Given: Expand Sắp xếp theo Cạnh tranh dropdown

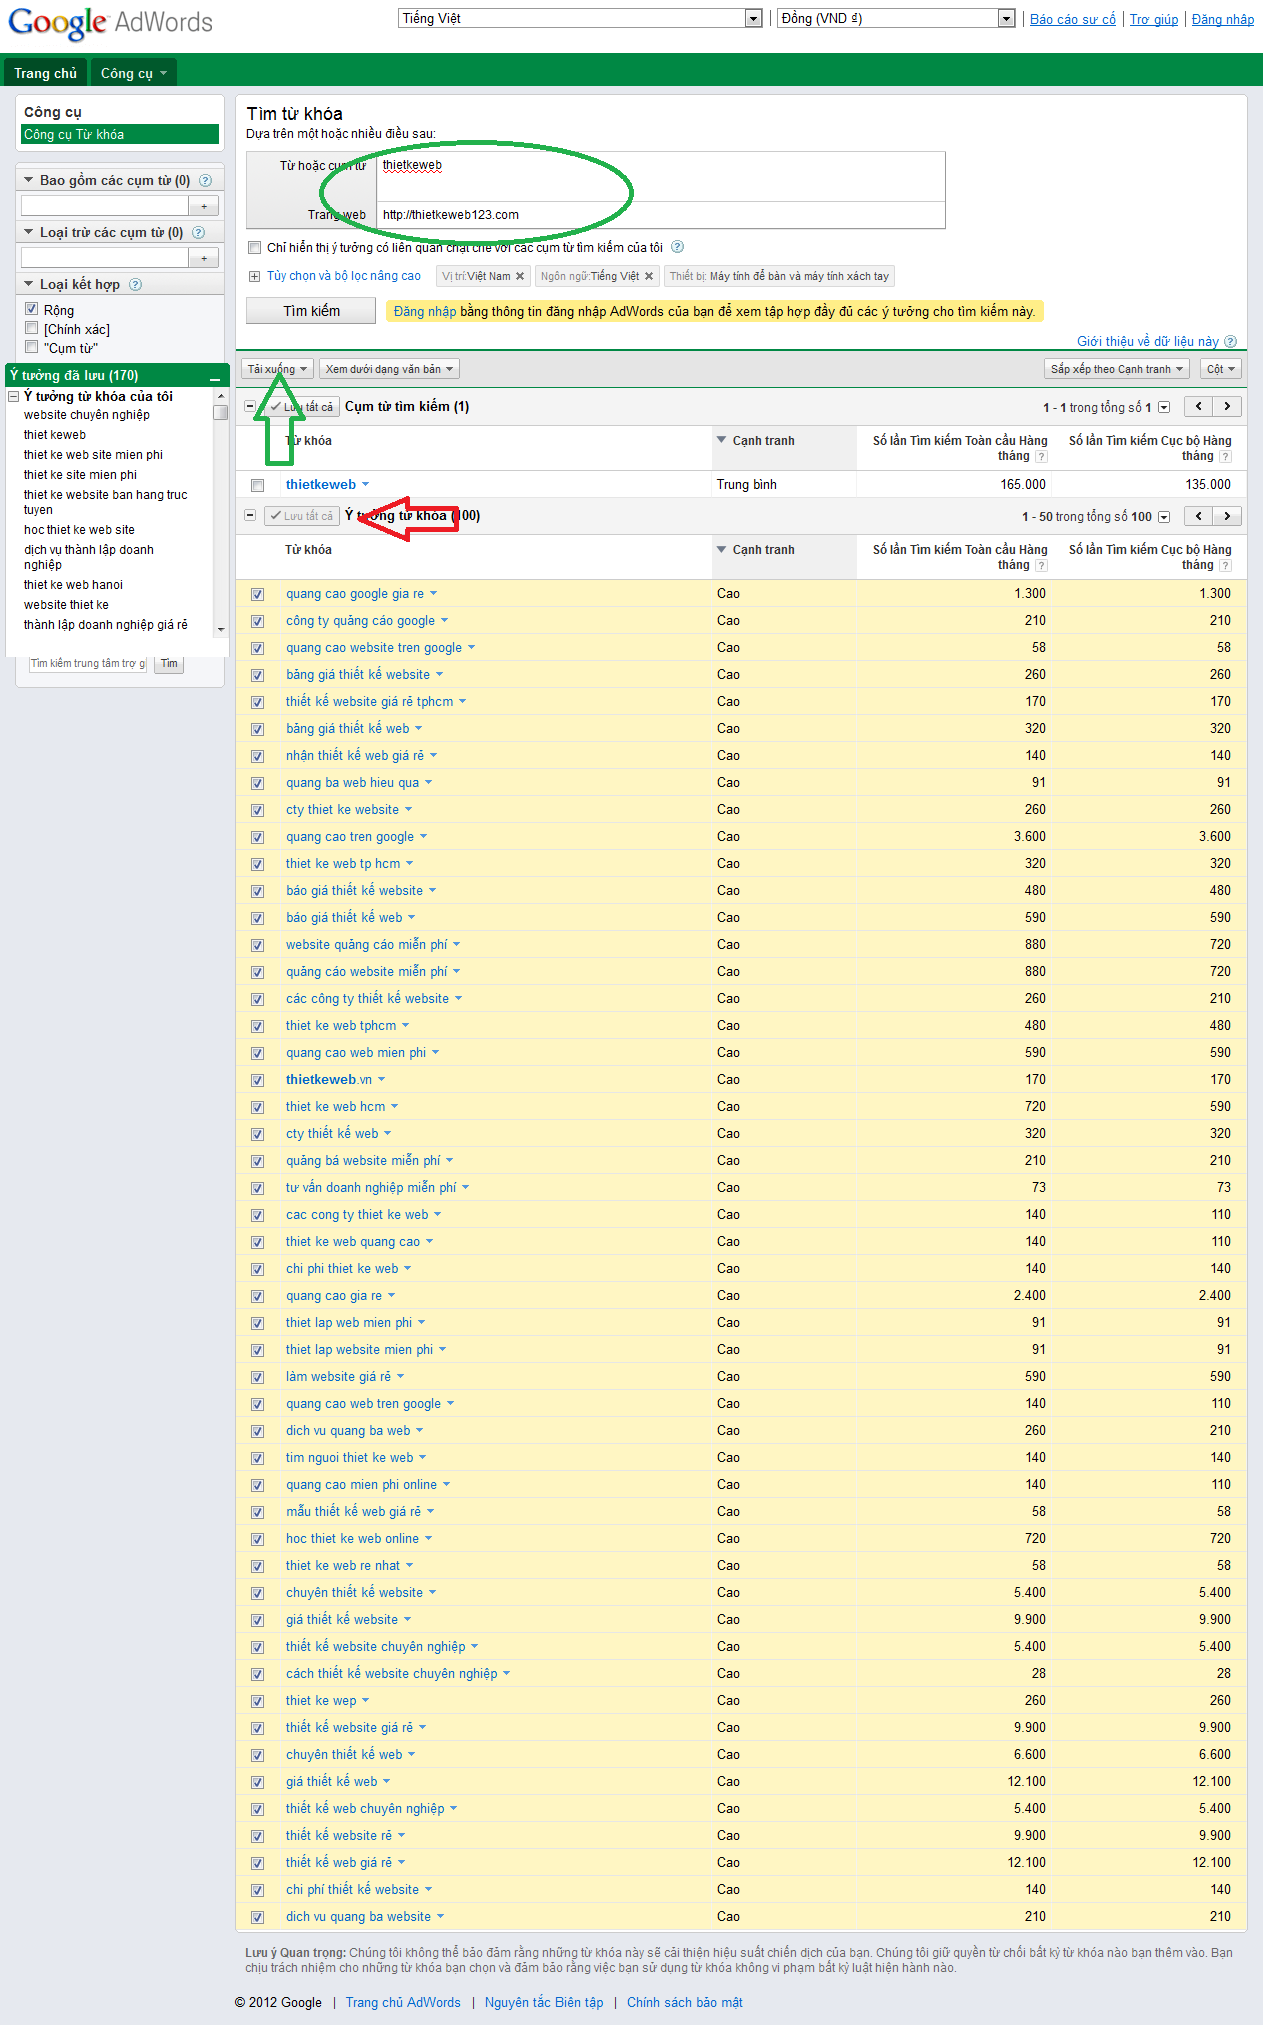Looking at the screenshot, I should [x=1116, y=369].
